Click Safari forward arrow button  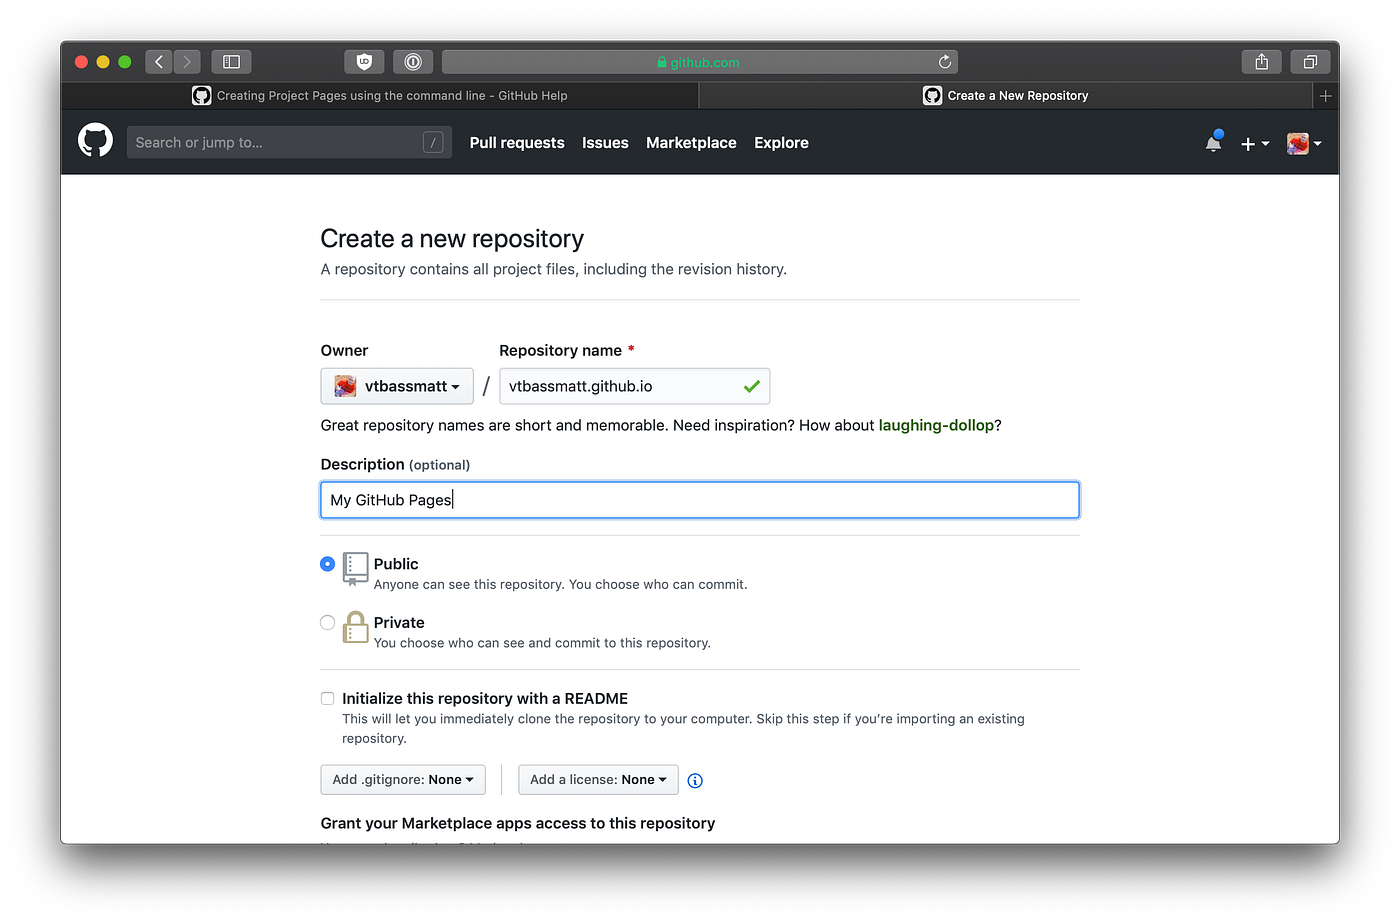pyautogui.click(x=187, y=62)
